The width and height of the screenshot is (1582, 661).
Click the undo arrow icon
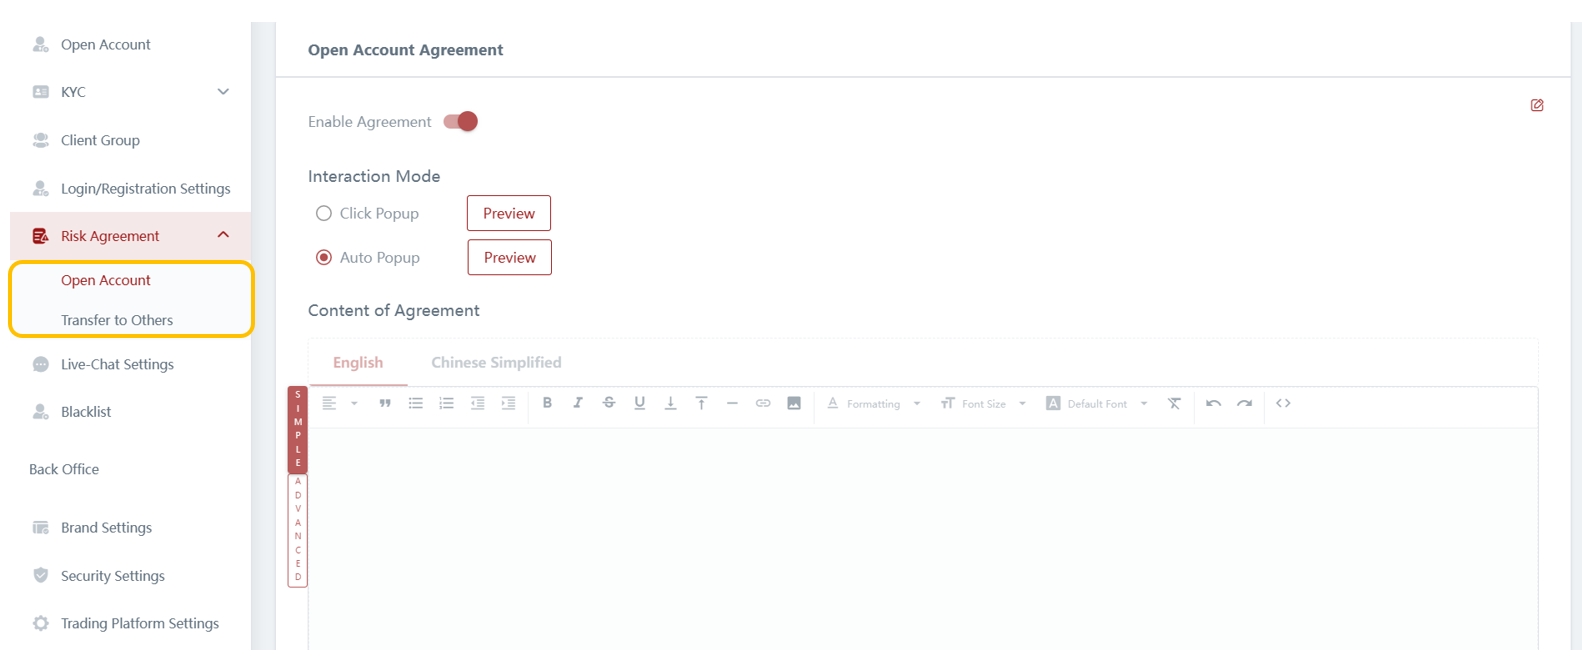pos(1213,403)
